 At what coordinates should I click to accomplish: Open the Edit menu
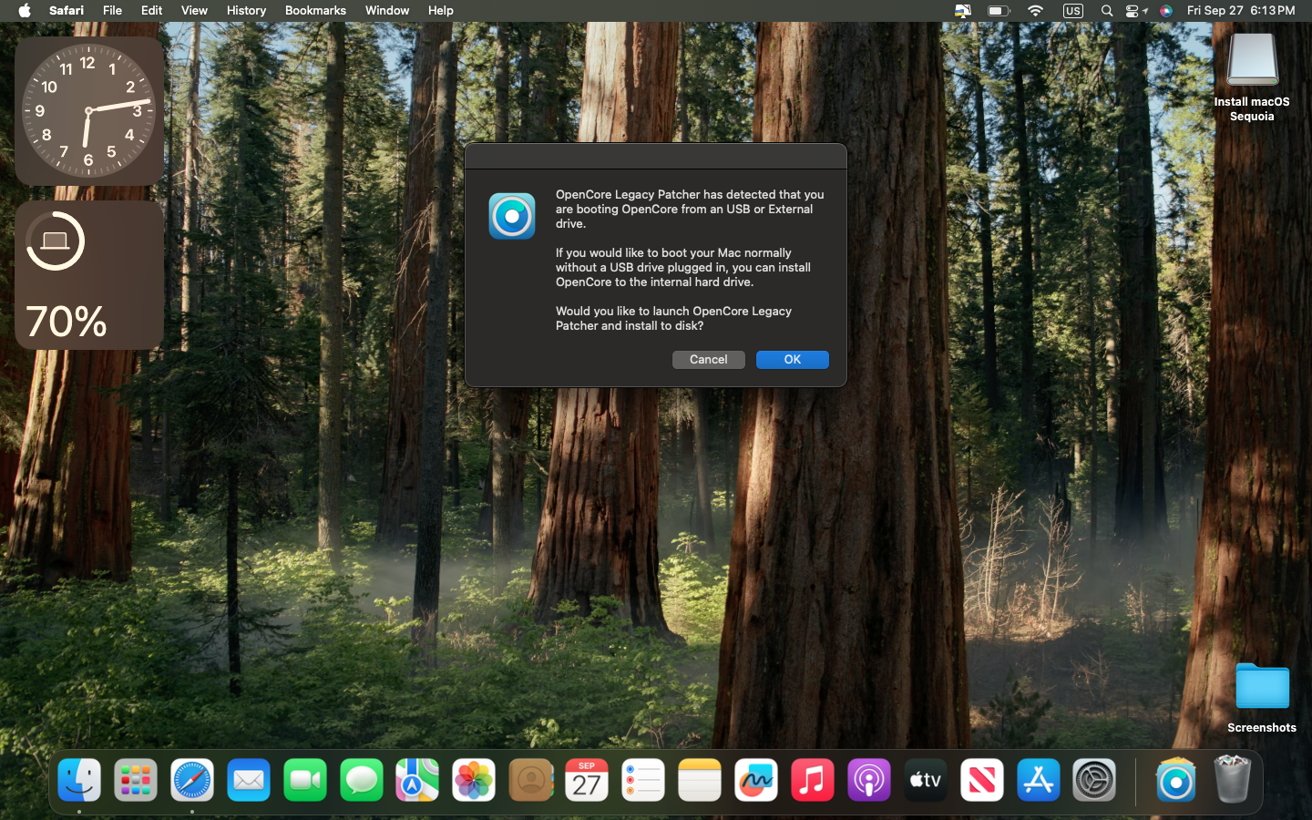point(151,10)
